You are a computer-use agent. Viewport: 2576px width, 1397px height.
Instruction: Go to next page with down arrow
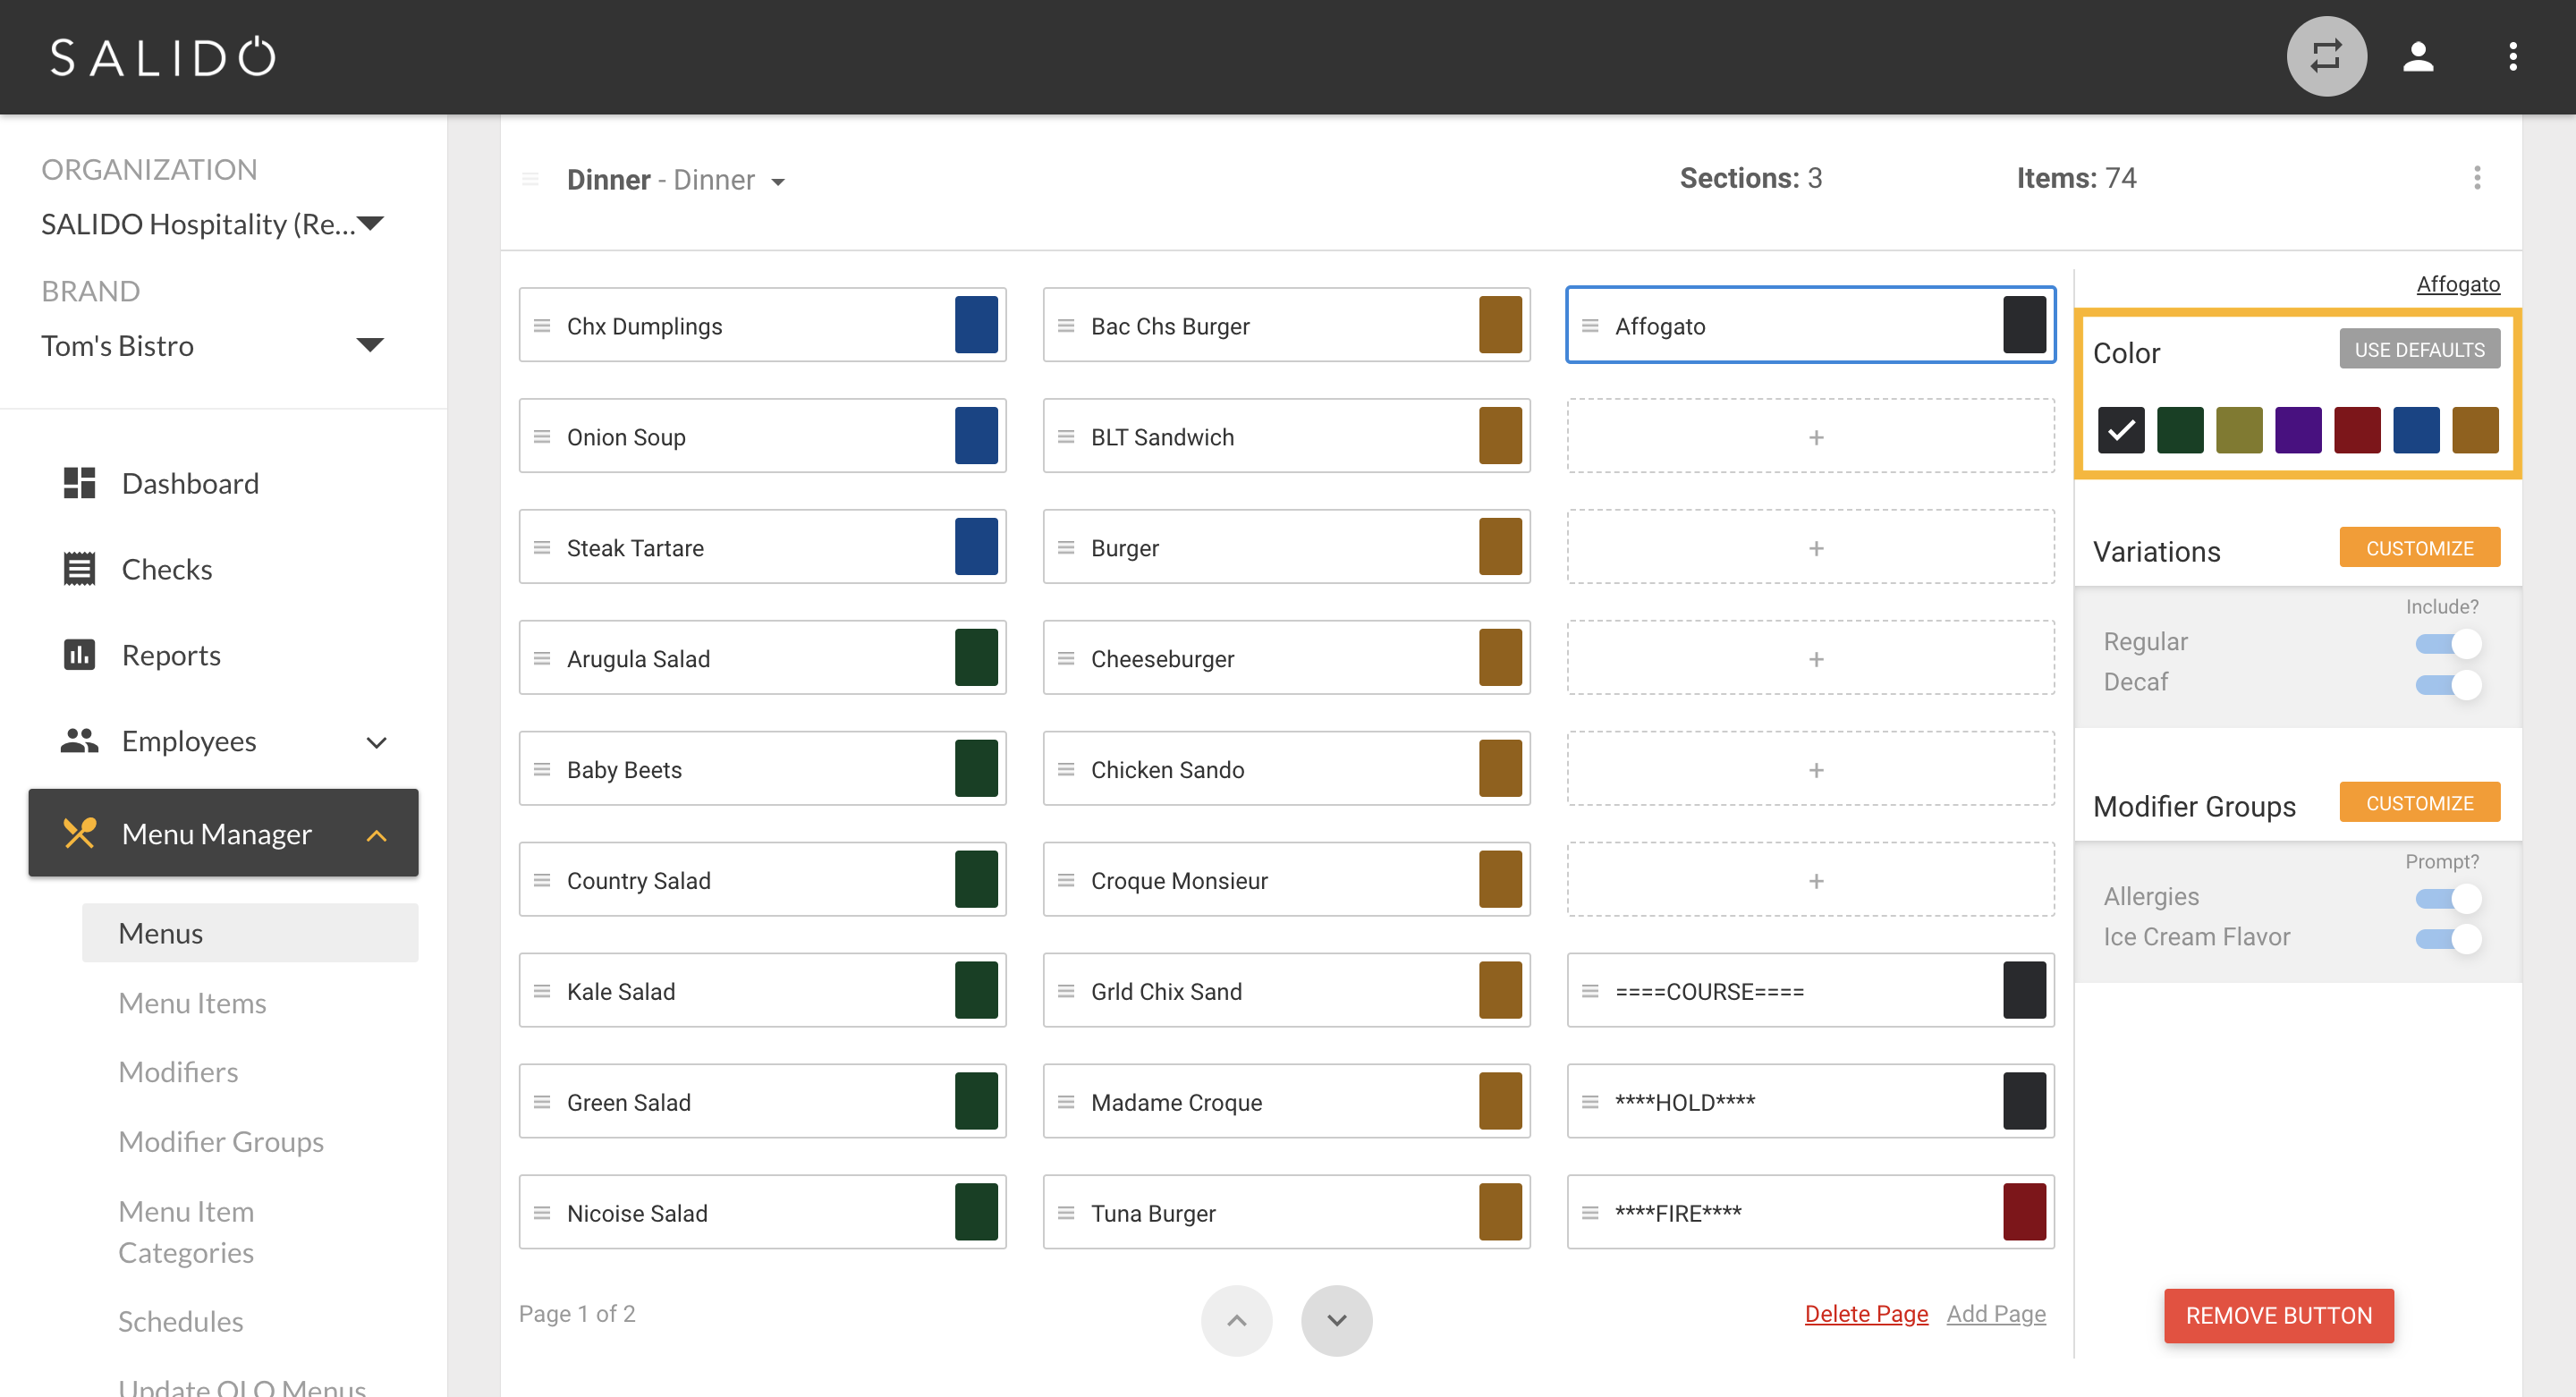point(1336,1320)
